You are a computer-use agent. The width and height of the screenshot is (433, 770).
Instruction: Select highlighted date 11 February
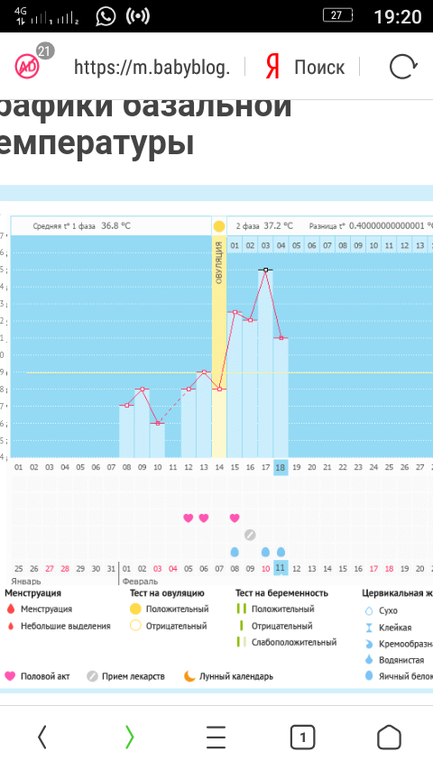(x=280, y=569)
